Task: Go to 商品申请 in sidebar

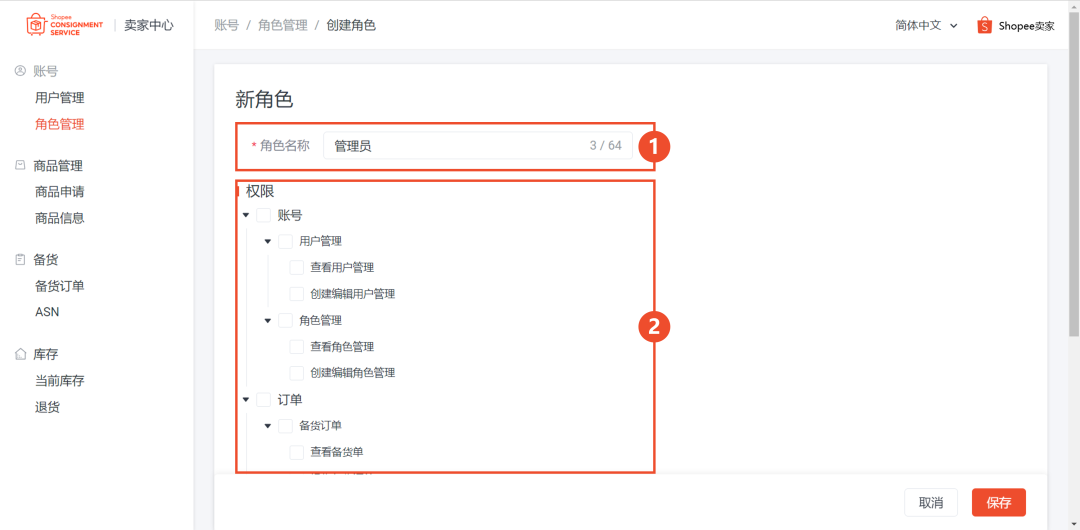Action: coord(59,192)
